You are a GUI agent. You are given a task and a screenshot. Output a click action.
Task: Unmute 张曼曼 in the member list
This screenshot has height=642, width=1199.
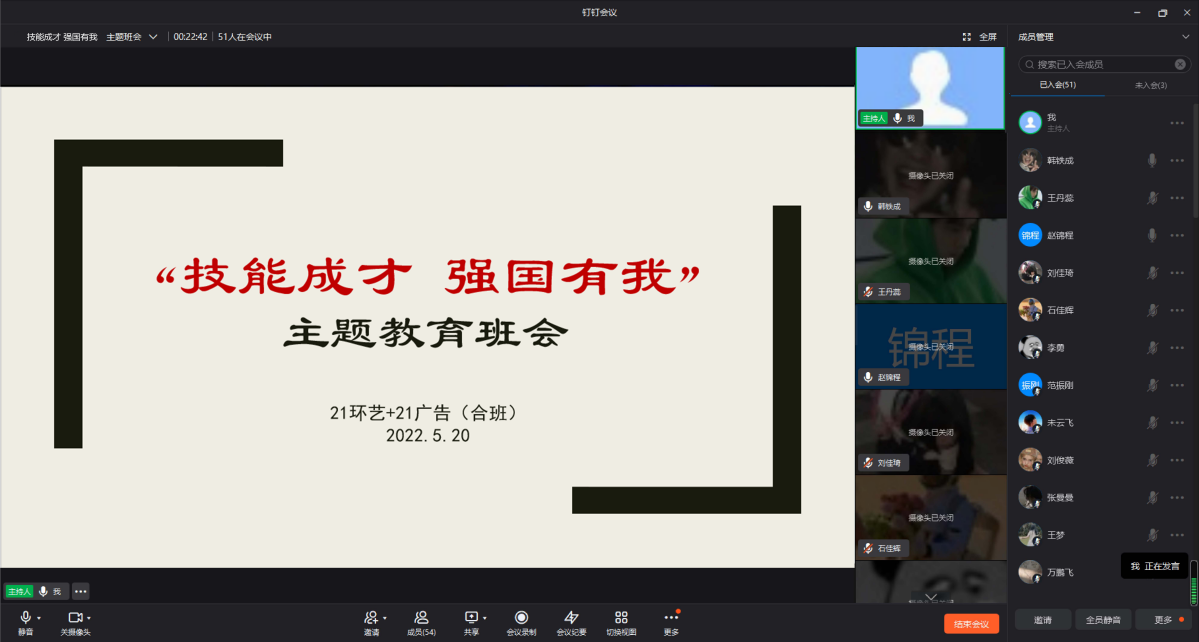(x=1152, y=498)
